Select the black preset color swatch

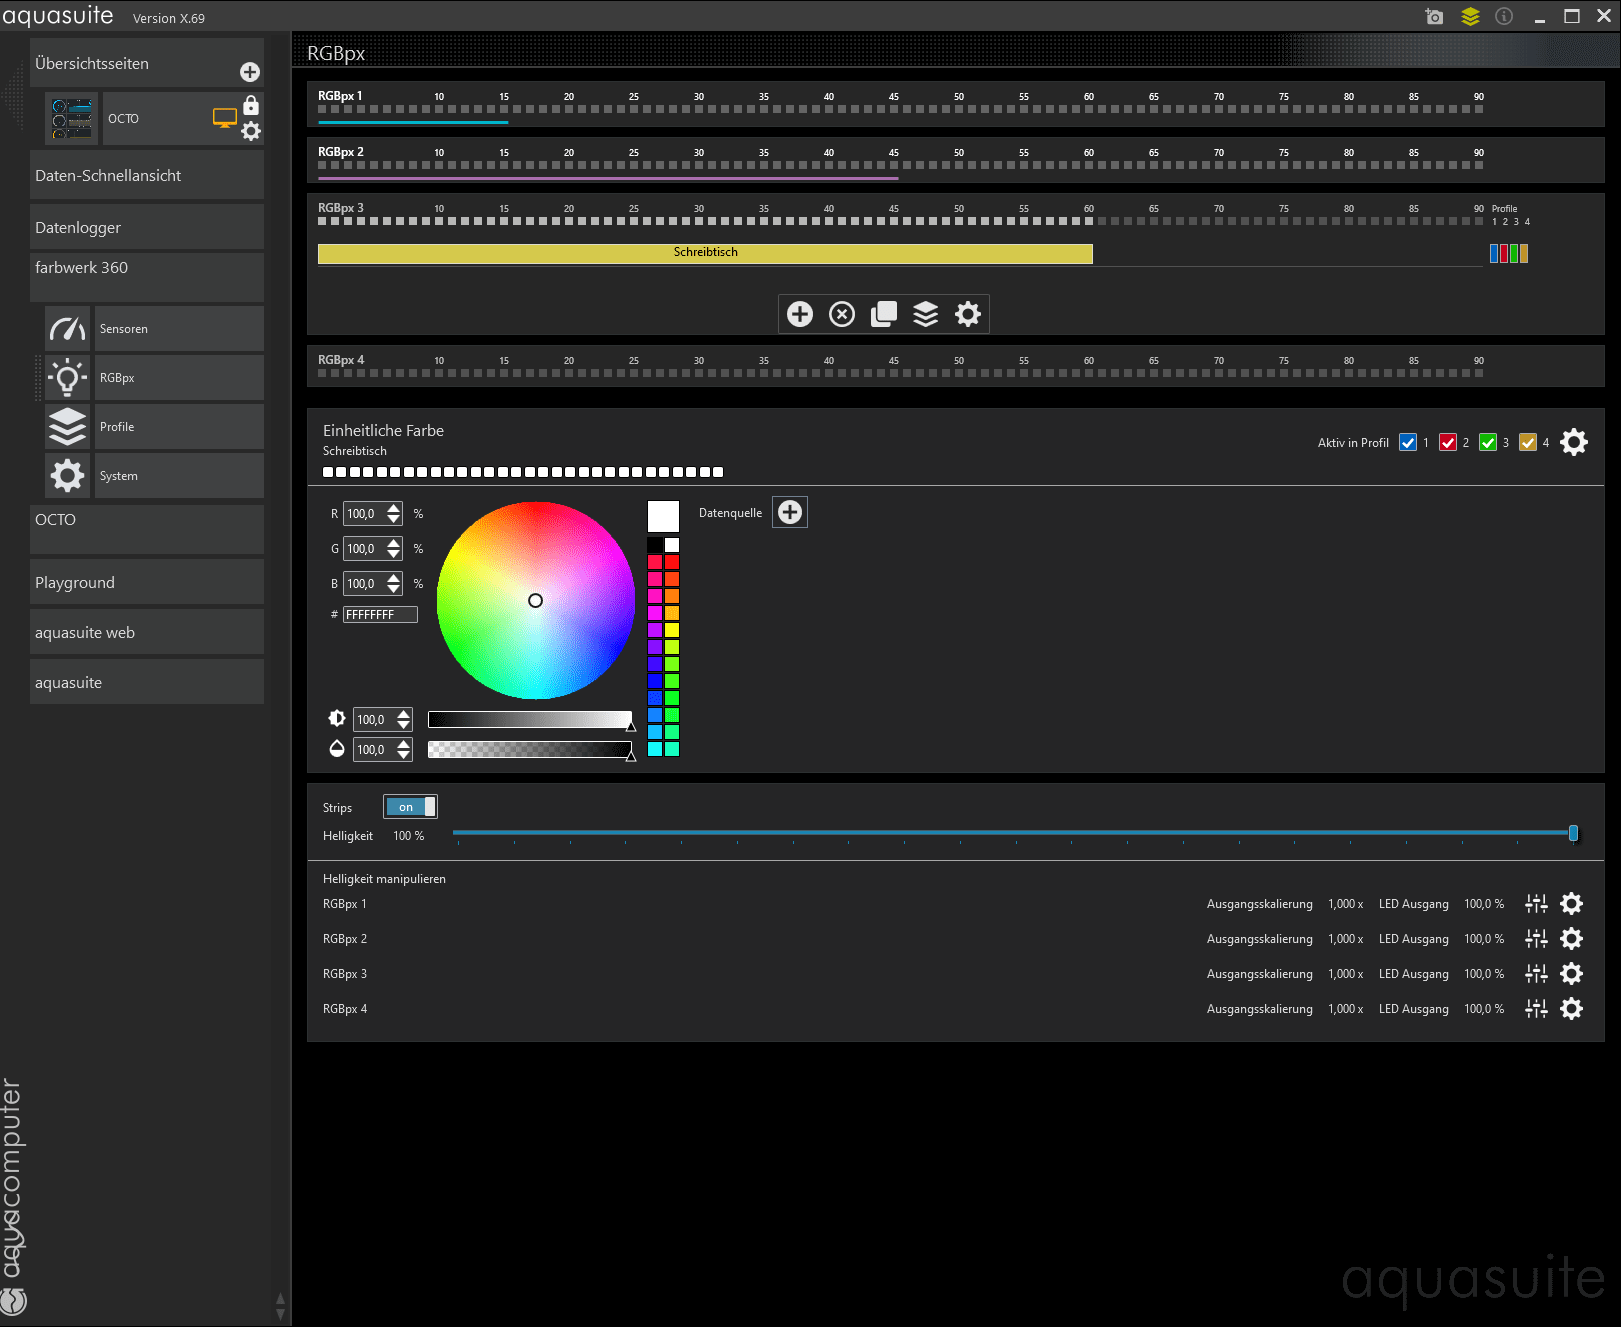655,545
